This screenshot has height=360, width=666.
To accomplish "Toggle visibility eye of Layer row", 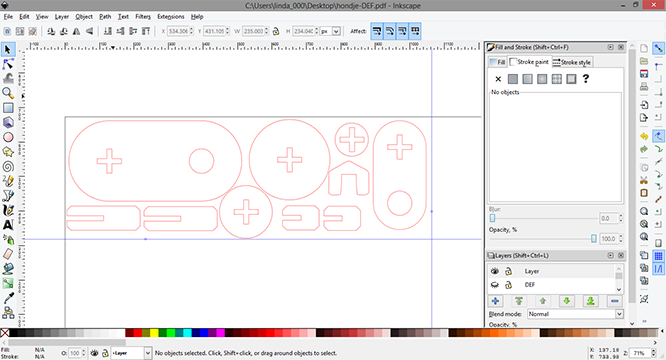I will (x=494, y=271).
